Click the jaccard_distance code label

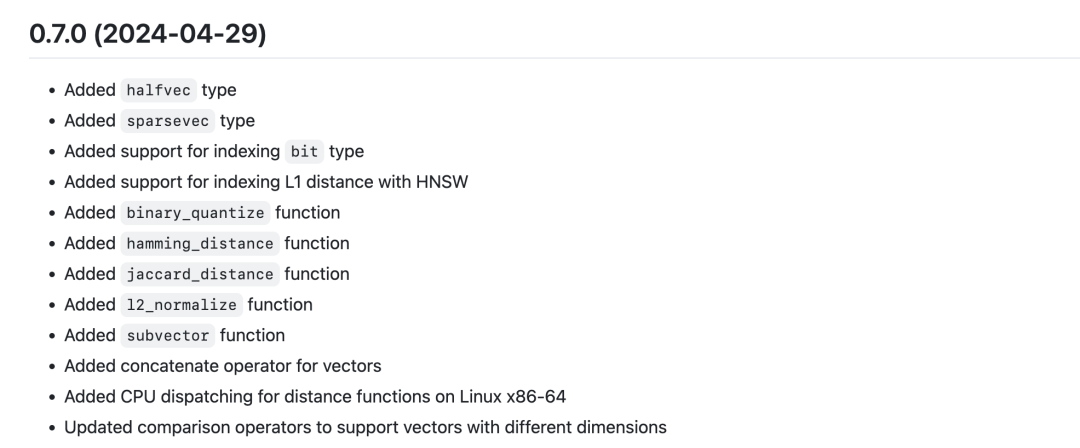point(199,274)
